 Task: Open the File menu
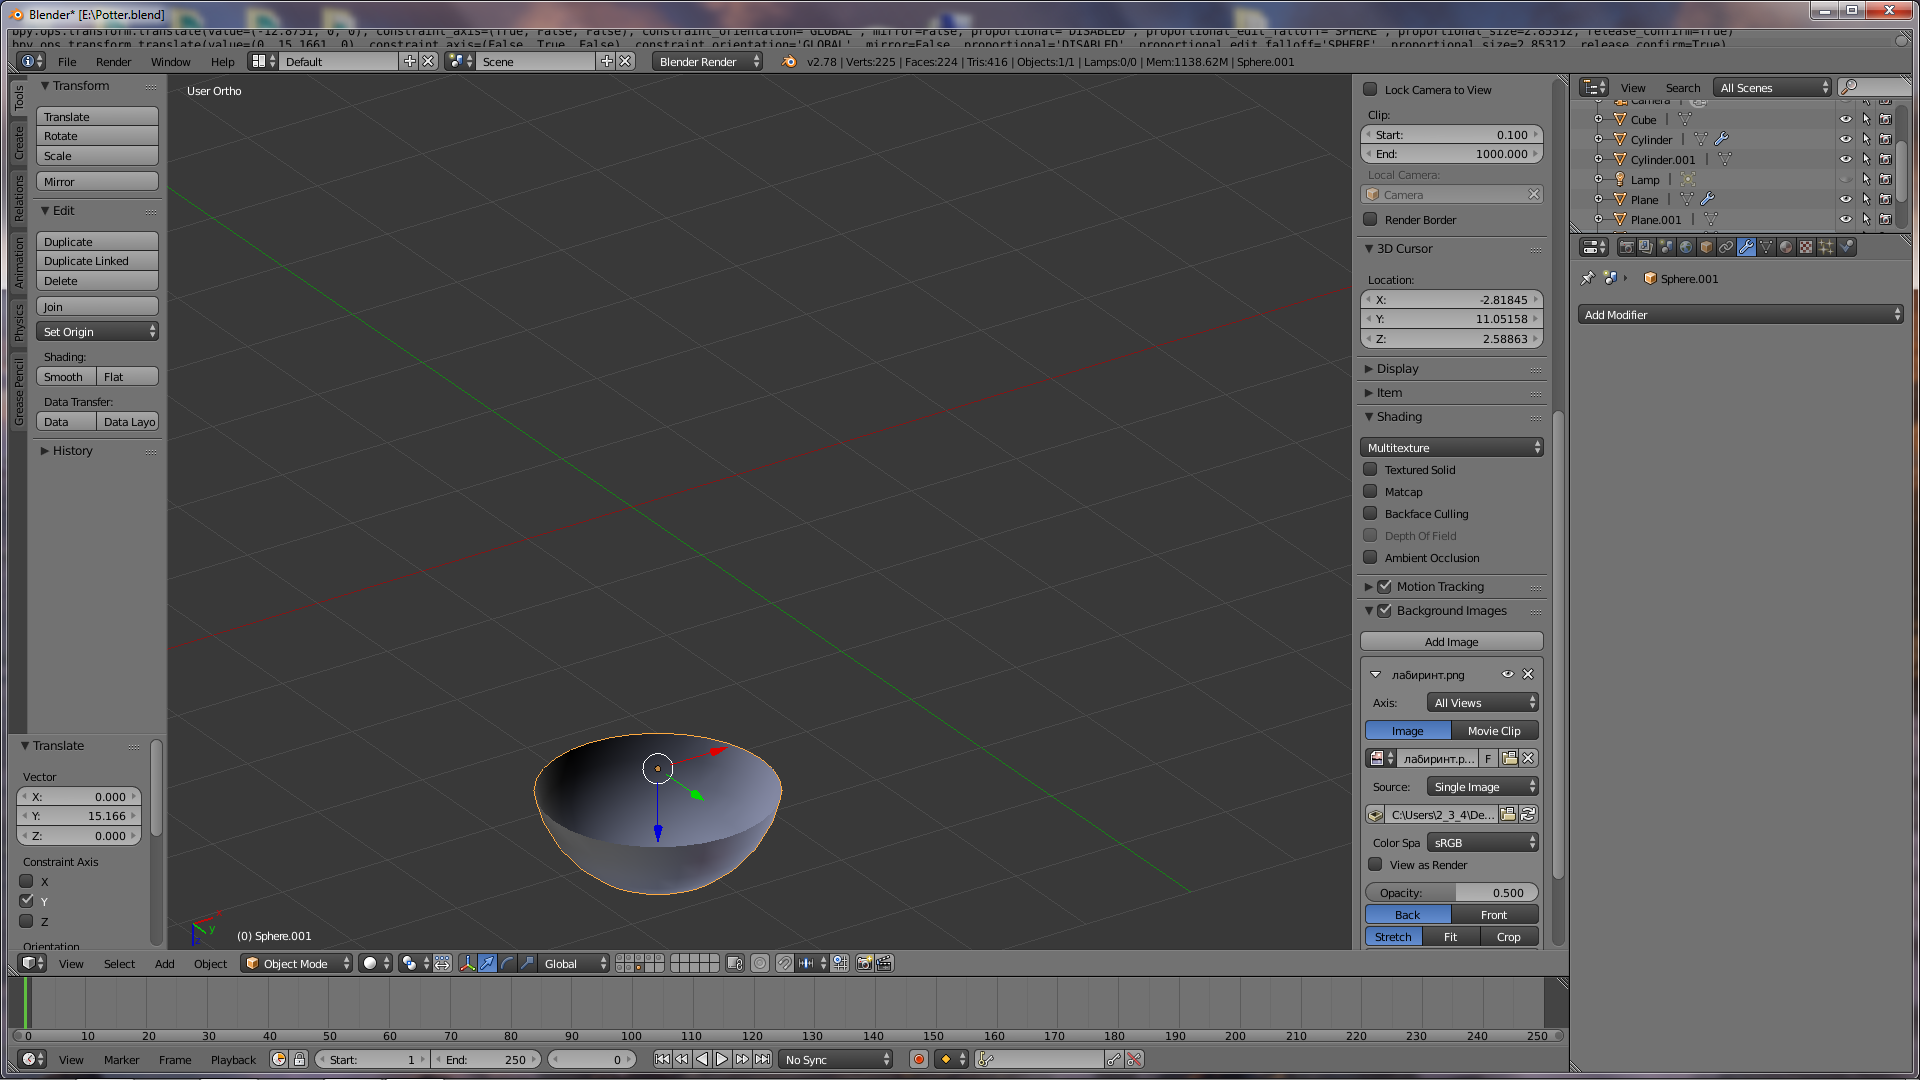click(67, 61)
